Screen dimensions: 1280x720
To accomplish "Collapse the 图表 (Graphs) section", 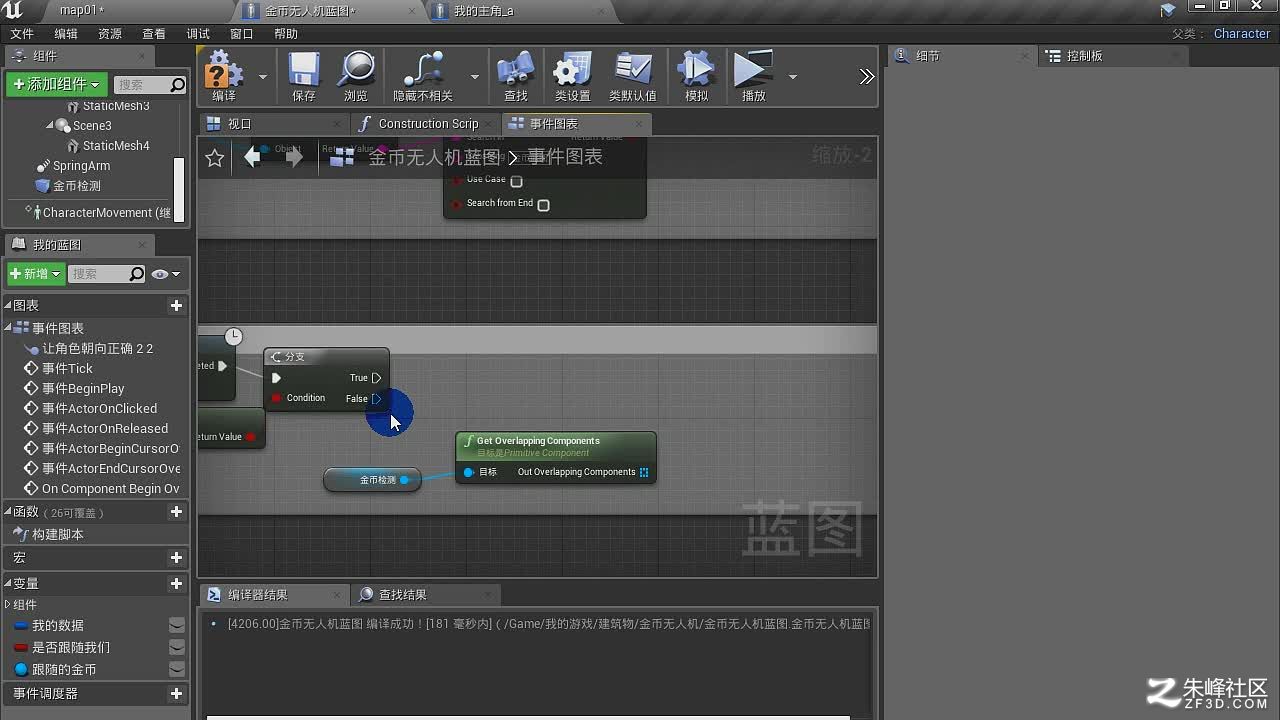I will pyautogui.click(x=8, y=306).
